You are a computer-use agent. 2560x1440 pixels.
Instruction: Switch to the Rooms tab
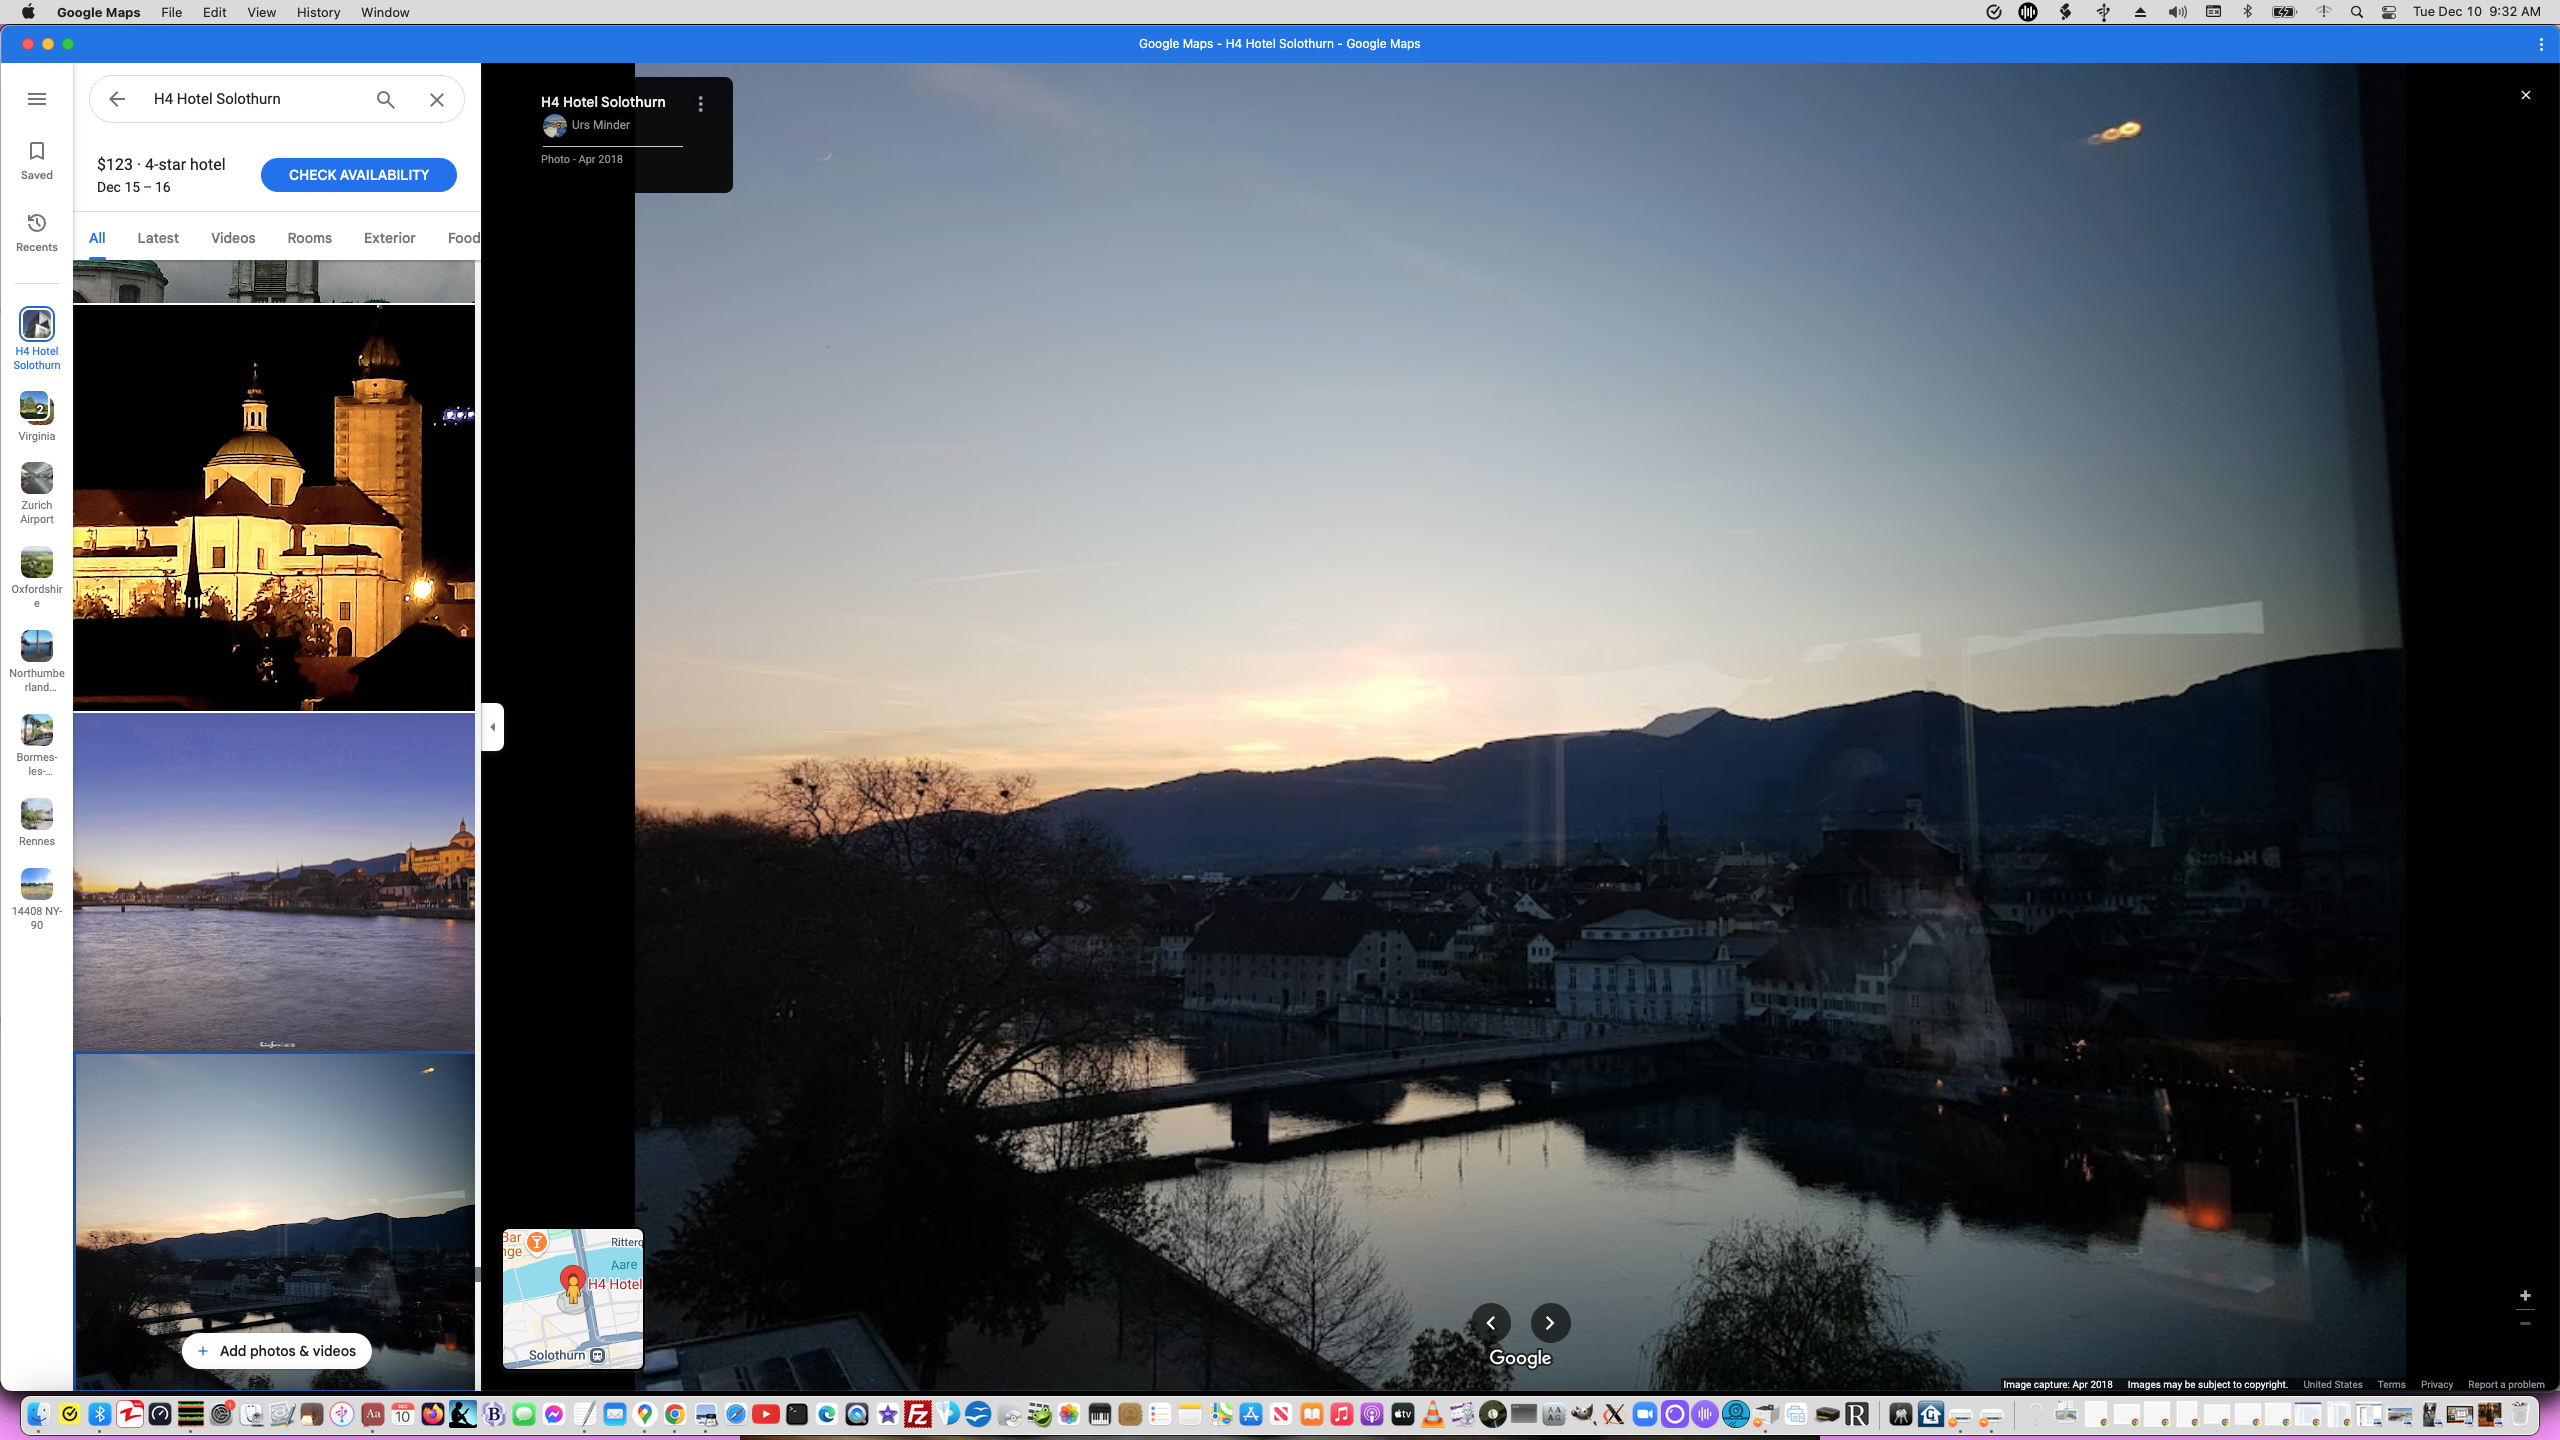point(309,238)
